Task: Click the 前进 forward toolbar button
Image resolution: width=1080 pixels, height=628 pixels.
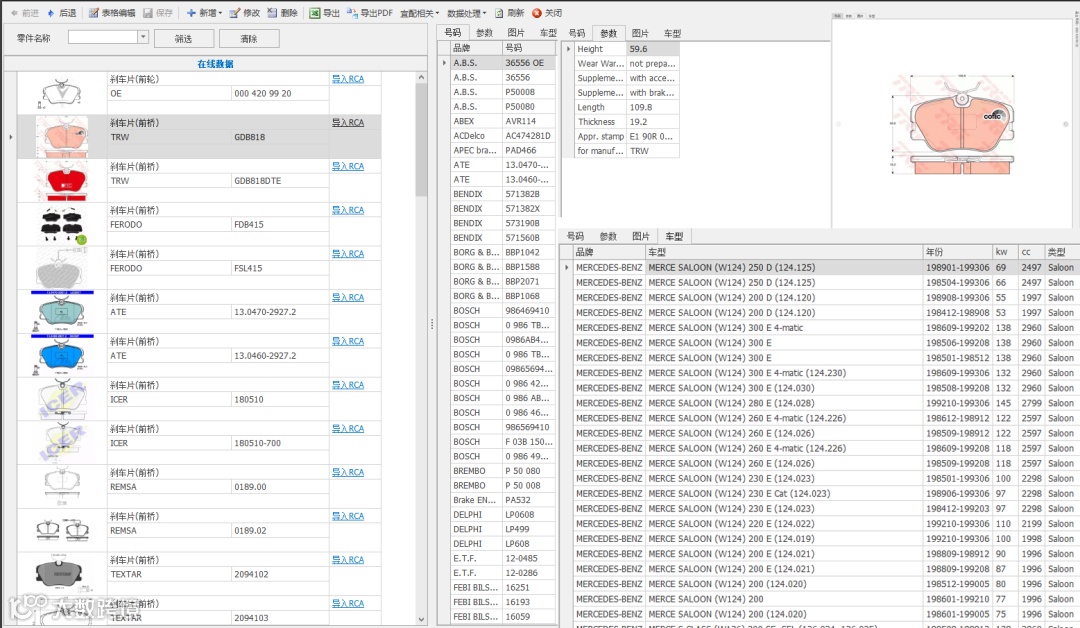Action: 25,13
